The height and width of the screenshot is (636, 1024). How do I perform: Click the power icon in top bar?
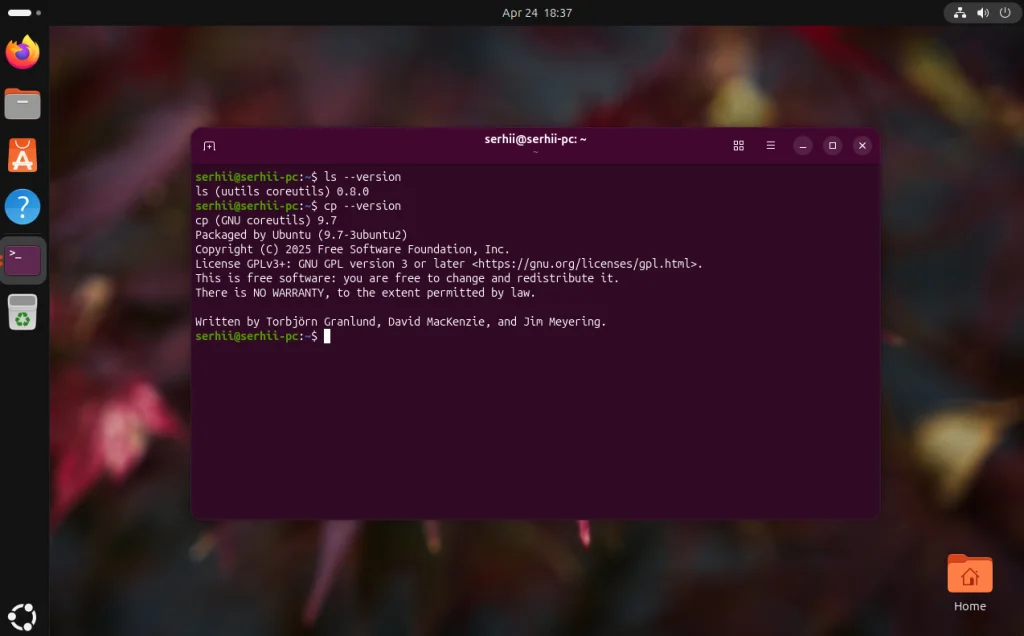tap(1005, 12)
